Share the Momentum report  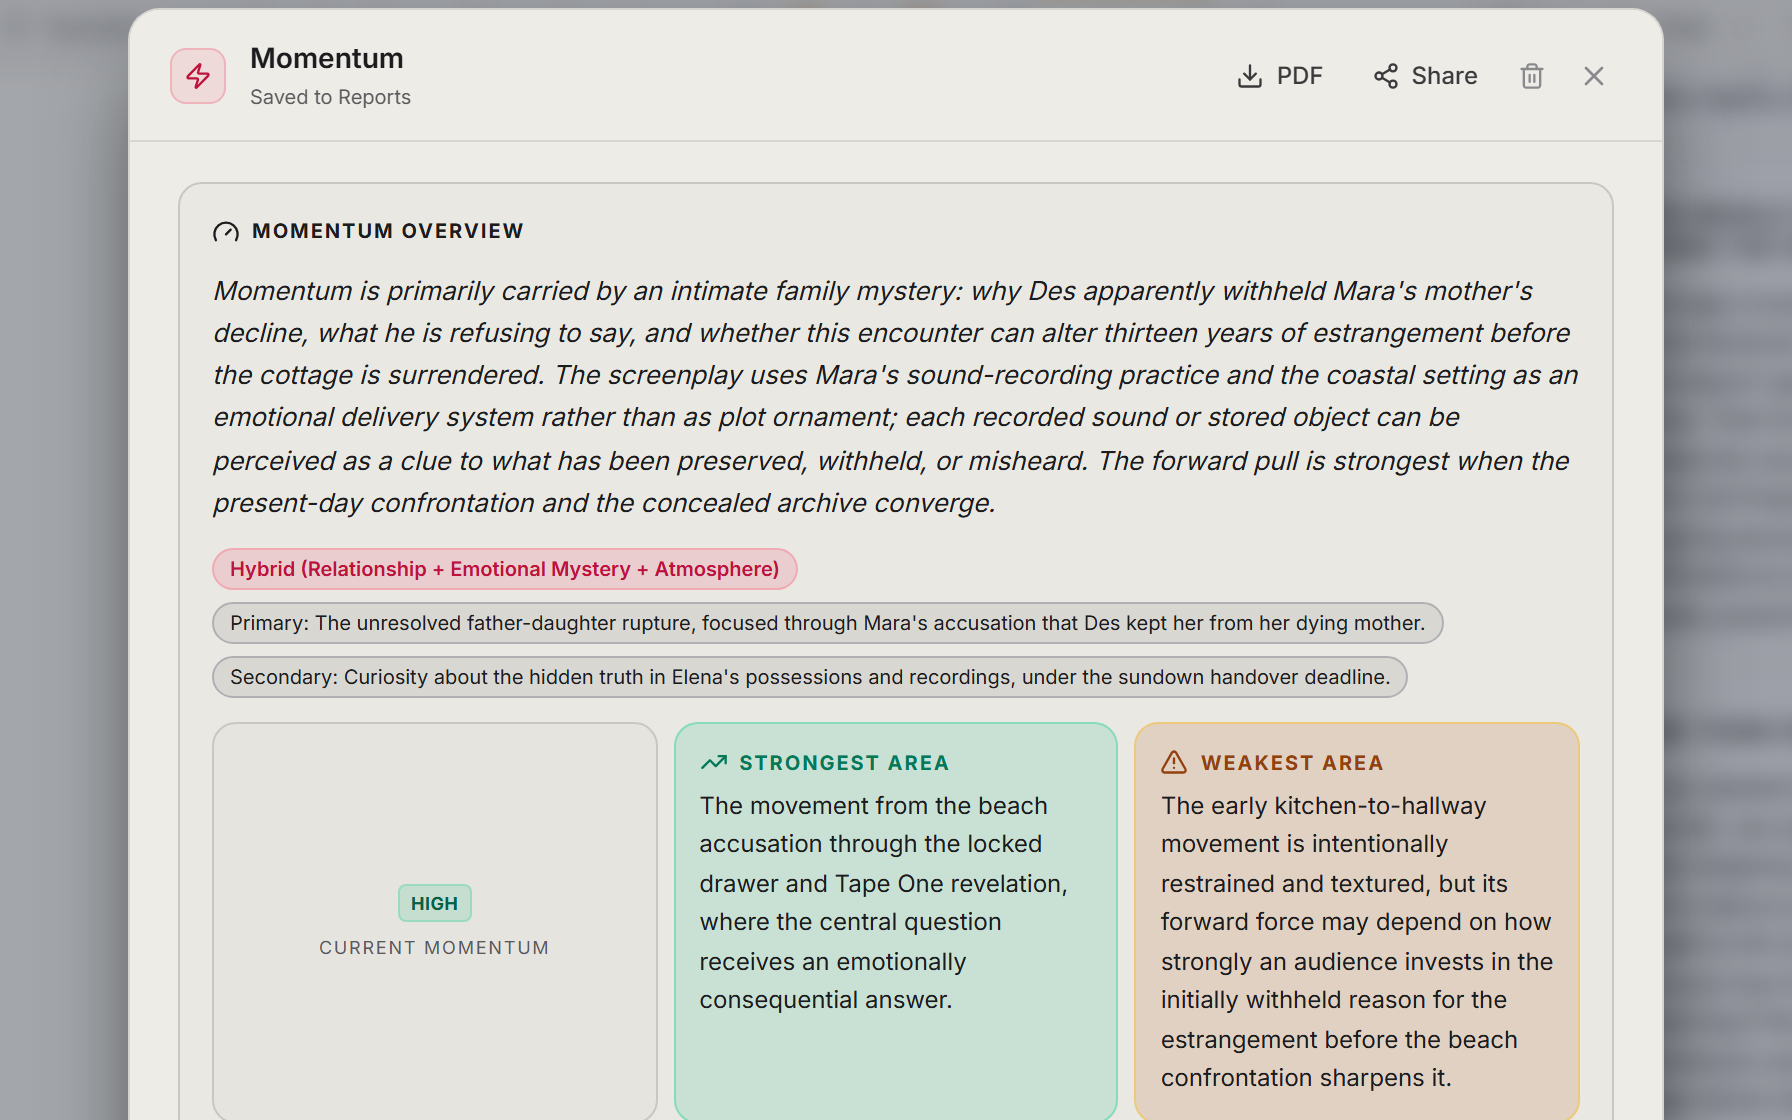[x=1425, y=76]
